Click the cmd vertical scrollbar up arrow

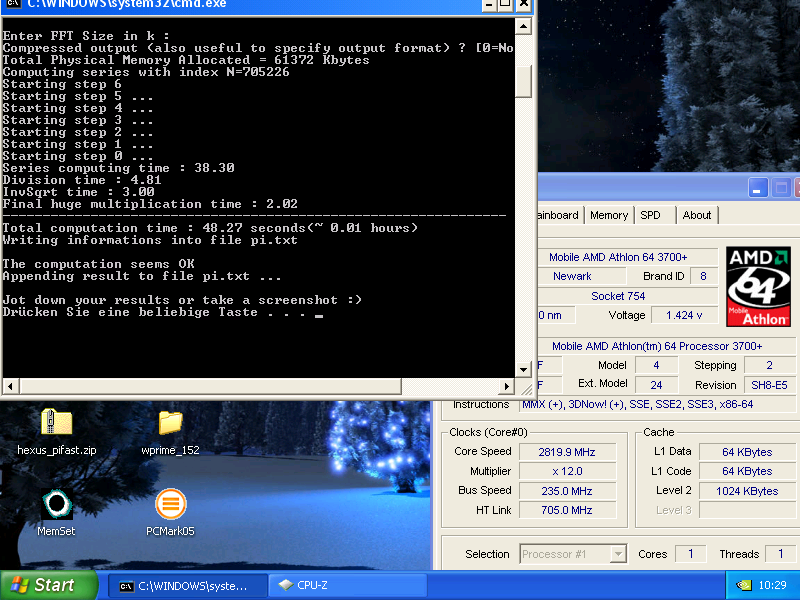(523, 26)
